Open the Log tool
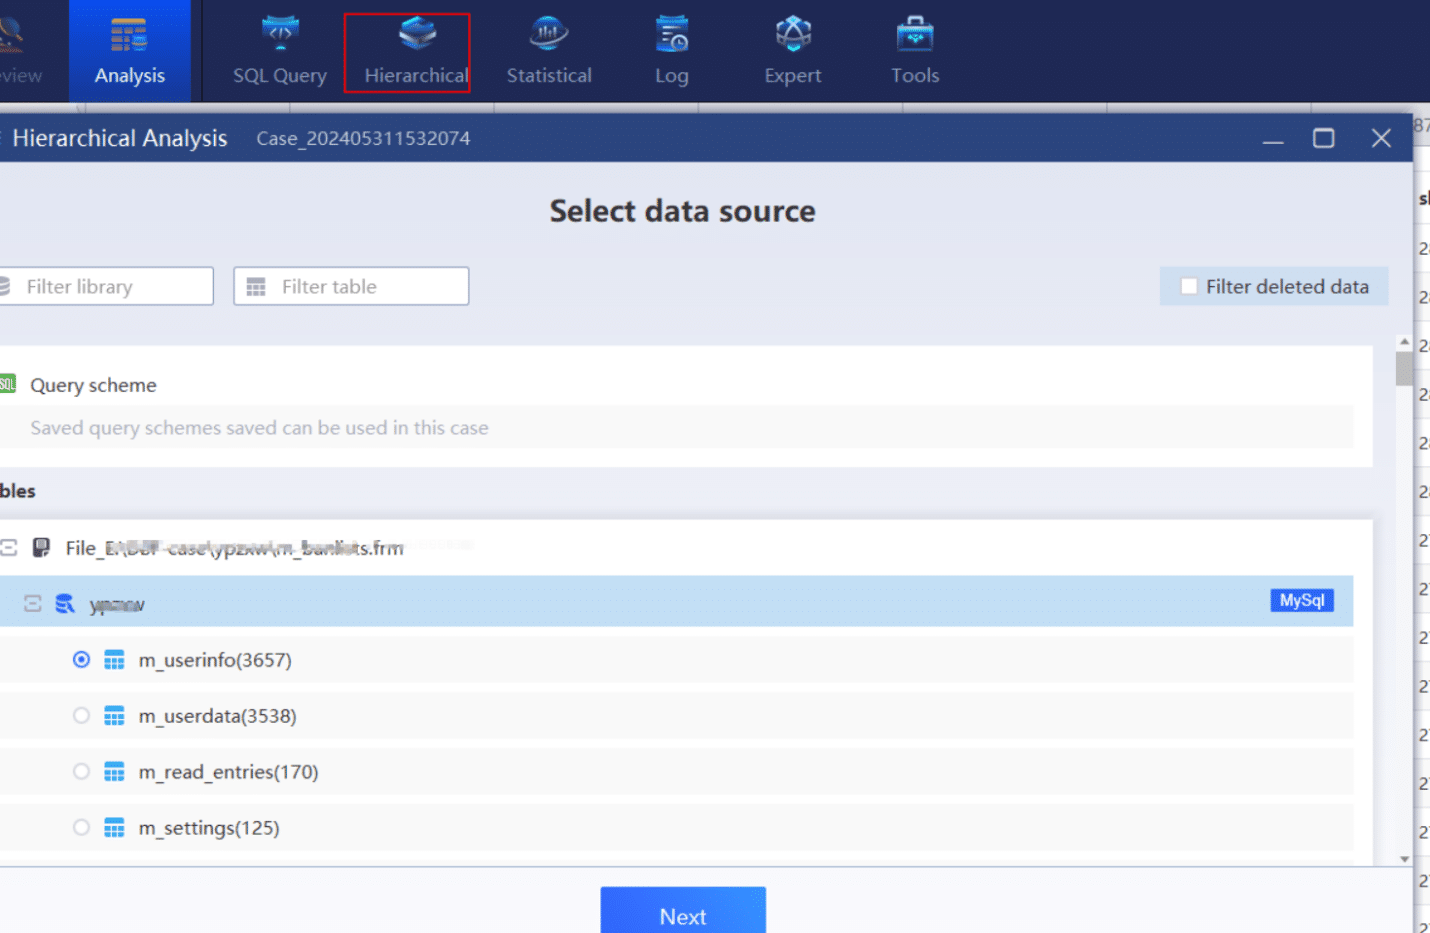1430x933 pixels. tap(672, 51)
